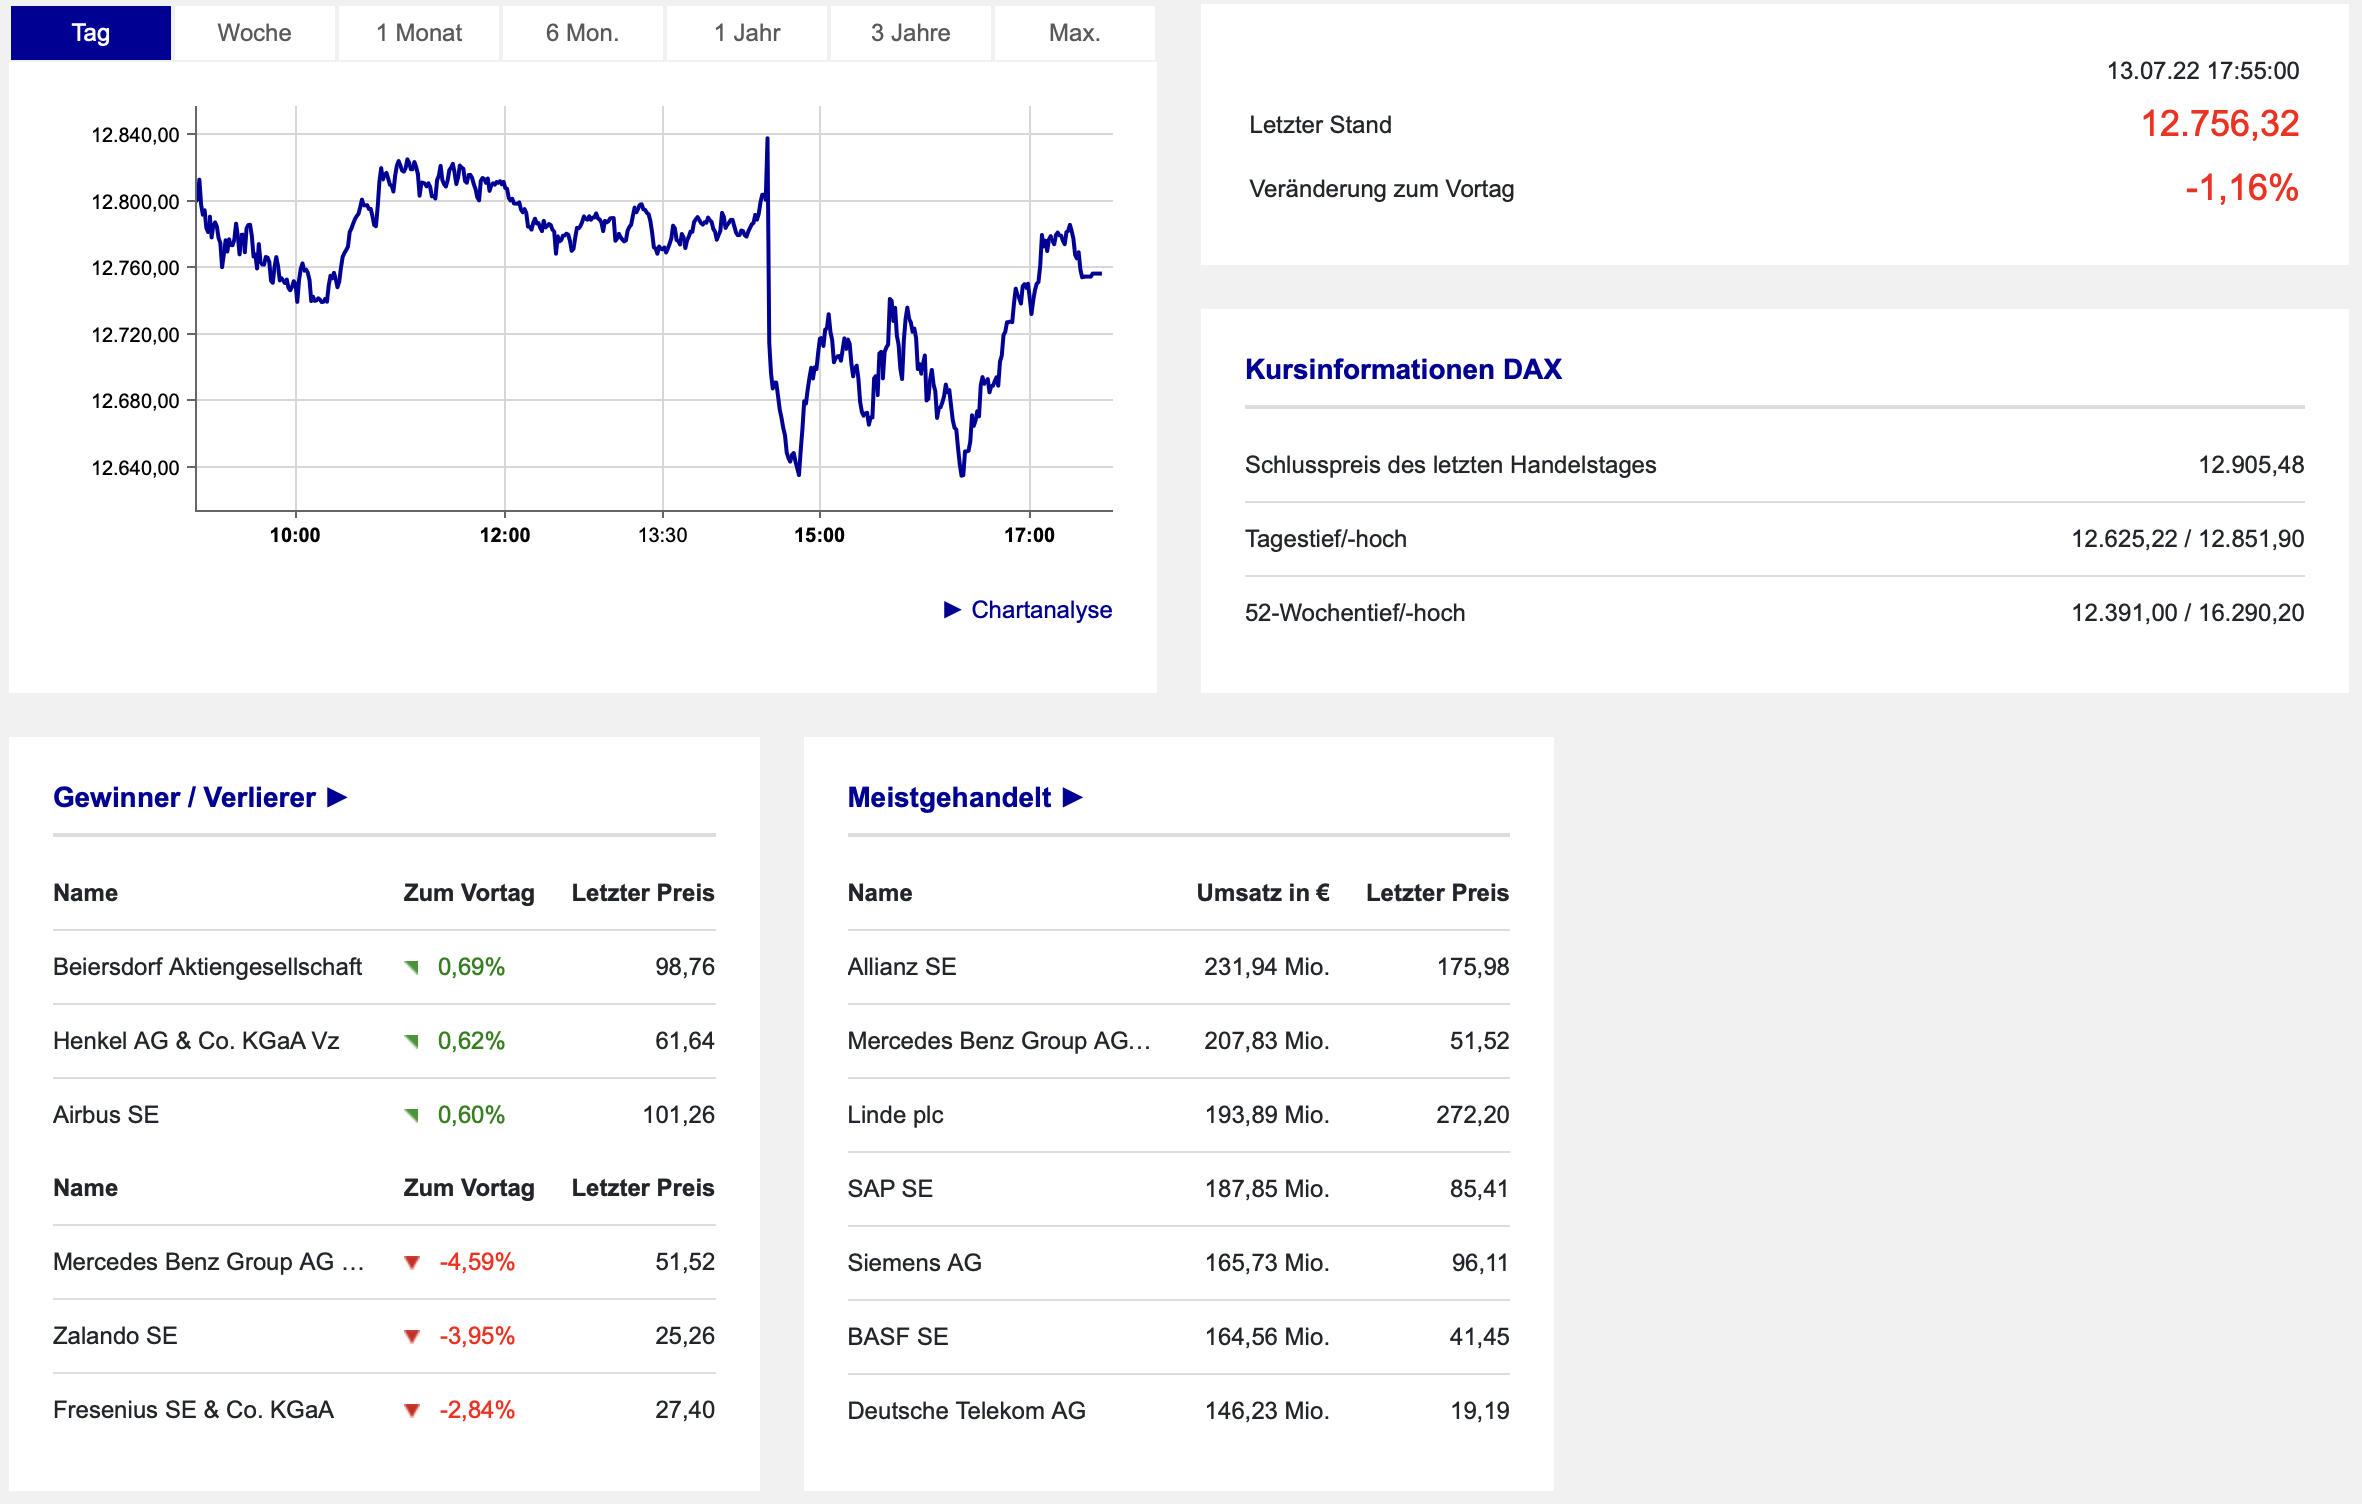Click green up arrow for Beiersdorf

[411, 967]
